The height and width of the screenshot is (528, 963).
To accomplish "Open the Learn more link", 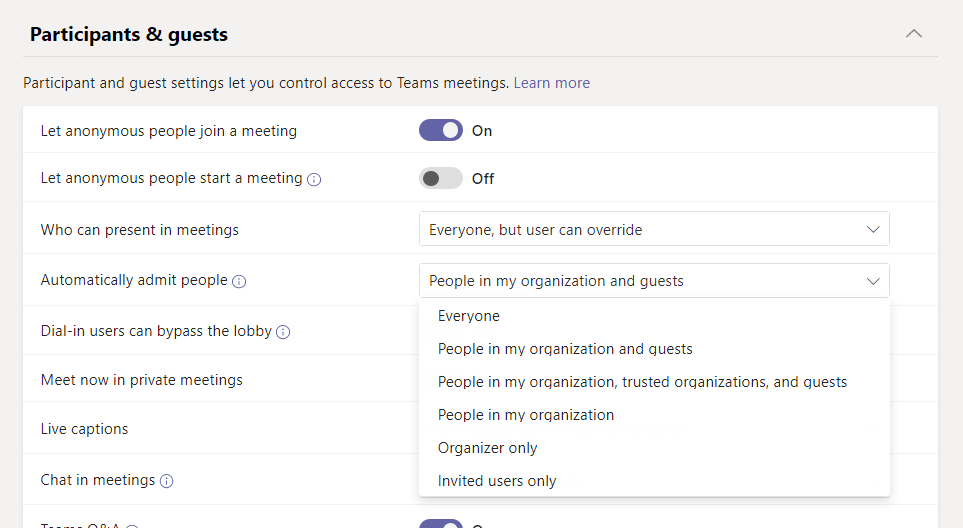I will [x=552, y=83].
